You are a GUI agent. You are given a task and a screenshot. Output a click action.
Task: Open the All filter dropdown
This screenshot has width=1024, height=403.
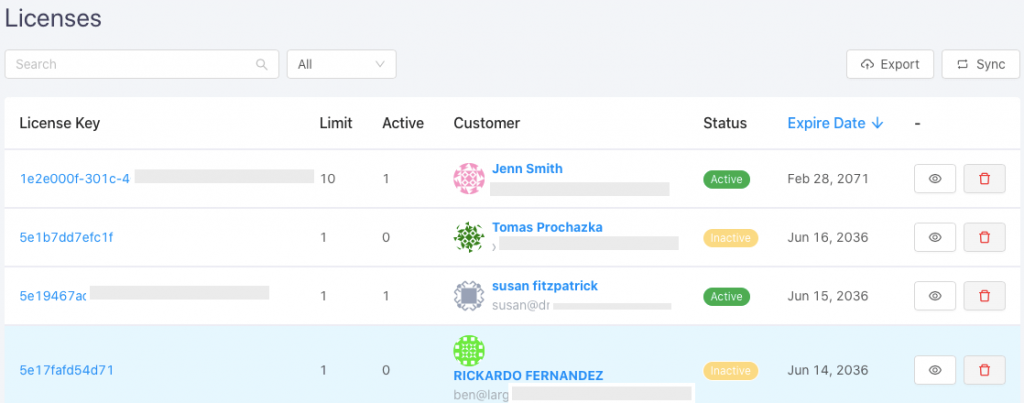pos(342,64)
